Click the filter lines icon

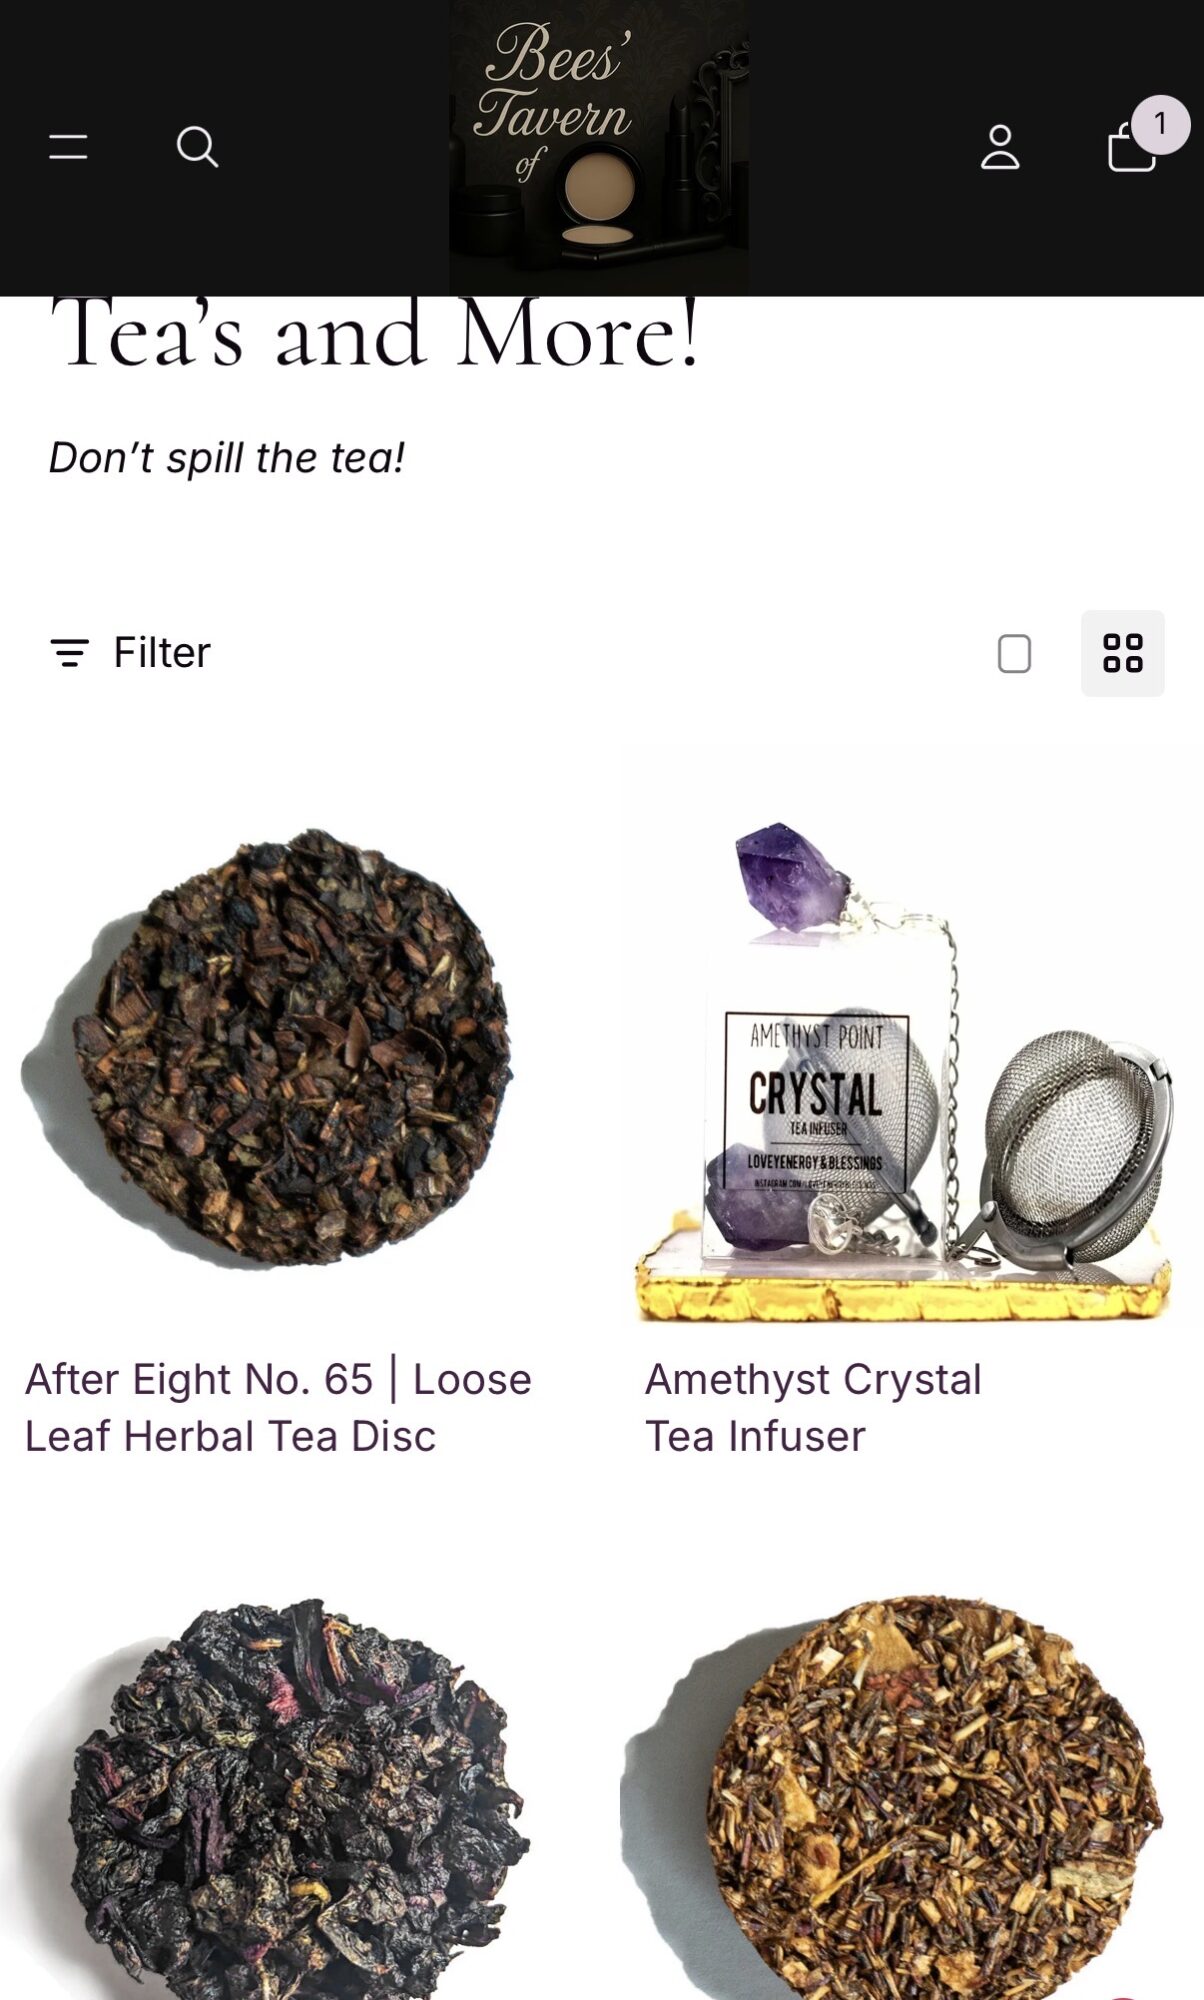69,653
